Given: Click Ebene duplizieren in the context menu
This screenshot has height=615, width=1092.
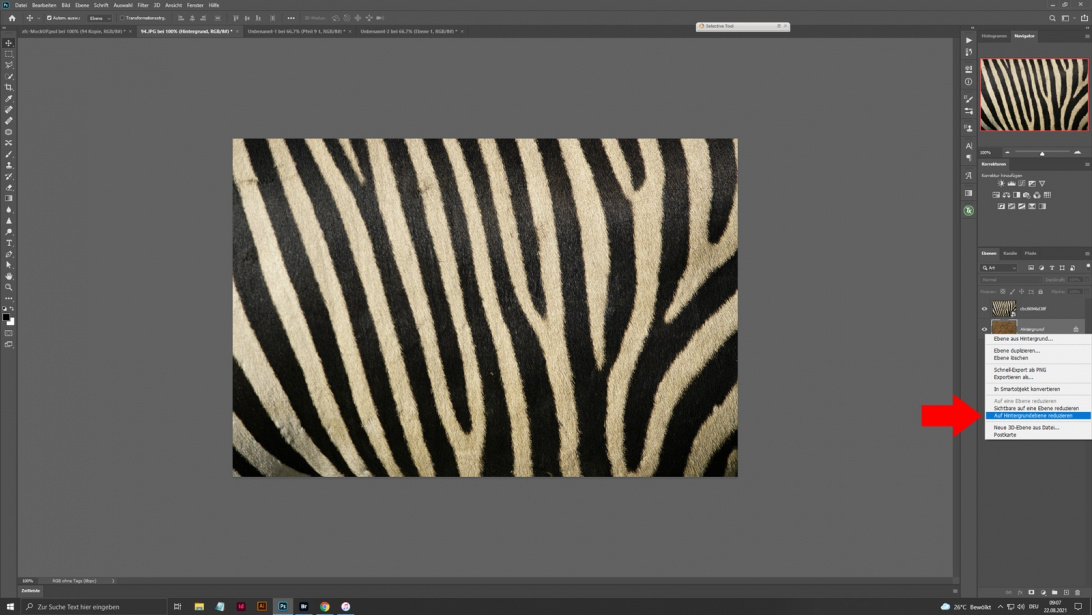Looking at the screenshot, I should 1017,351.
